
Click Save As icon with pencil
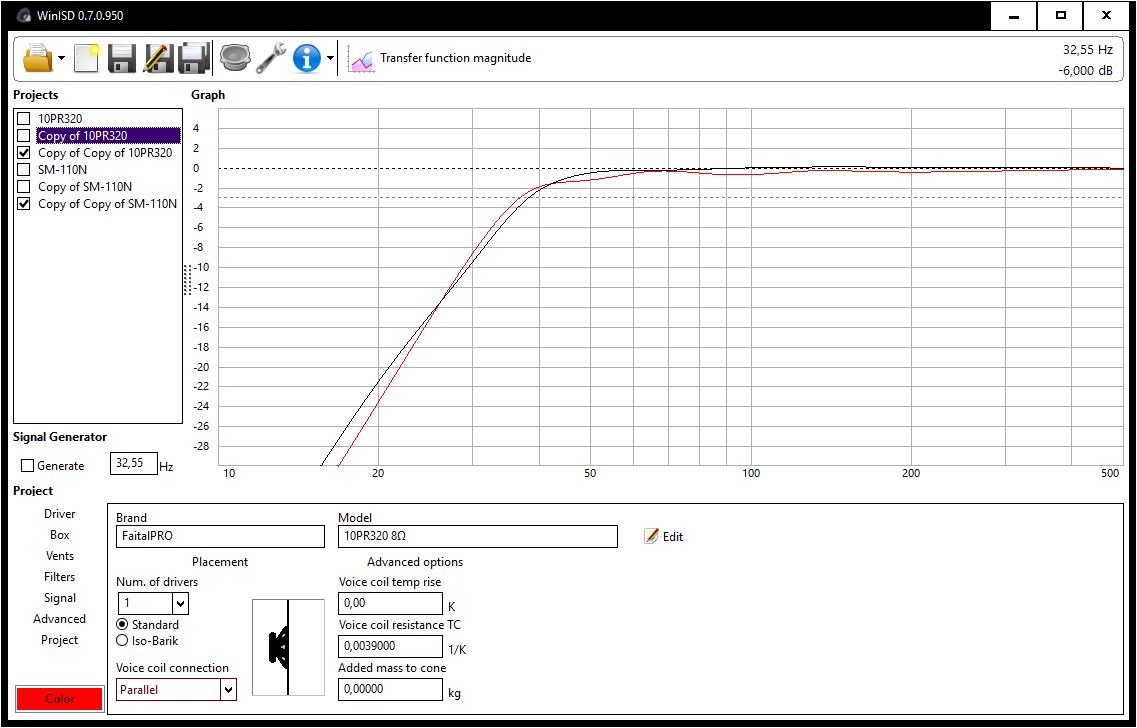pyautogui.click(x=157, y=58)
